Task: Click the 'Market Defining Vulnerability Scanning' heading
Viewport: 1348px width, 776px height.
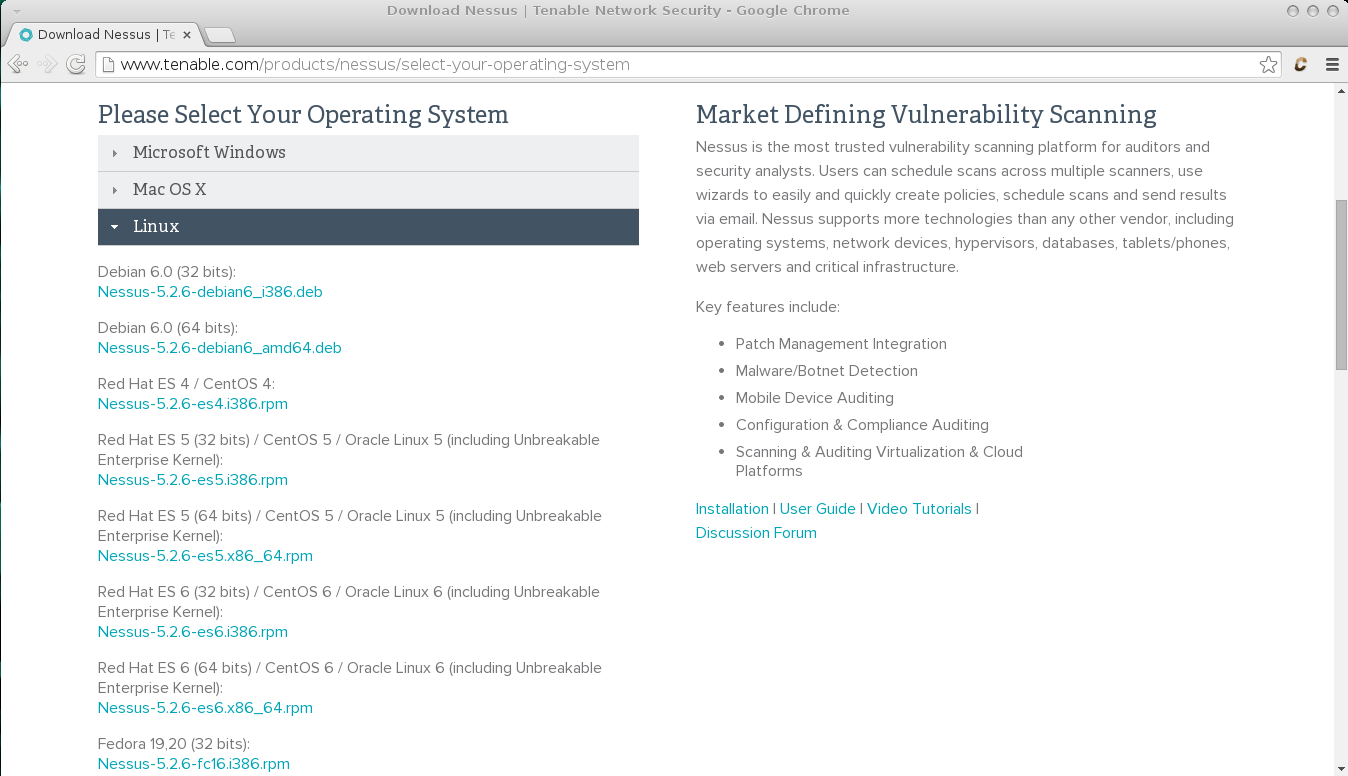Action: pyautogui.click(x=926, y=115)
